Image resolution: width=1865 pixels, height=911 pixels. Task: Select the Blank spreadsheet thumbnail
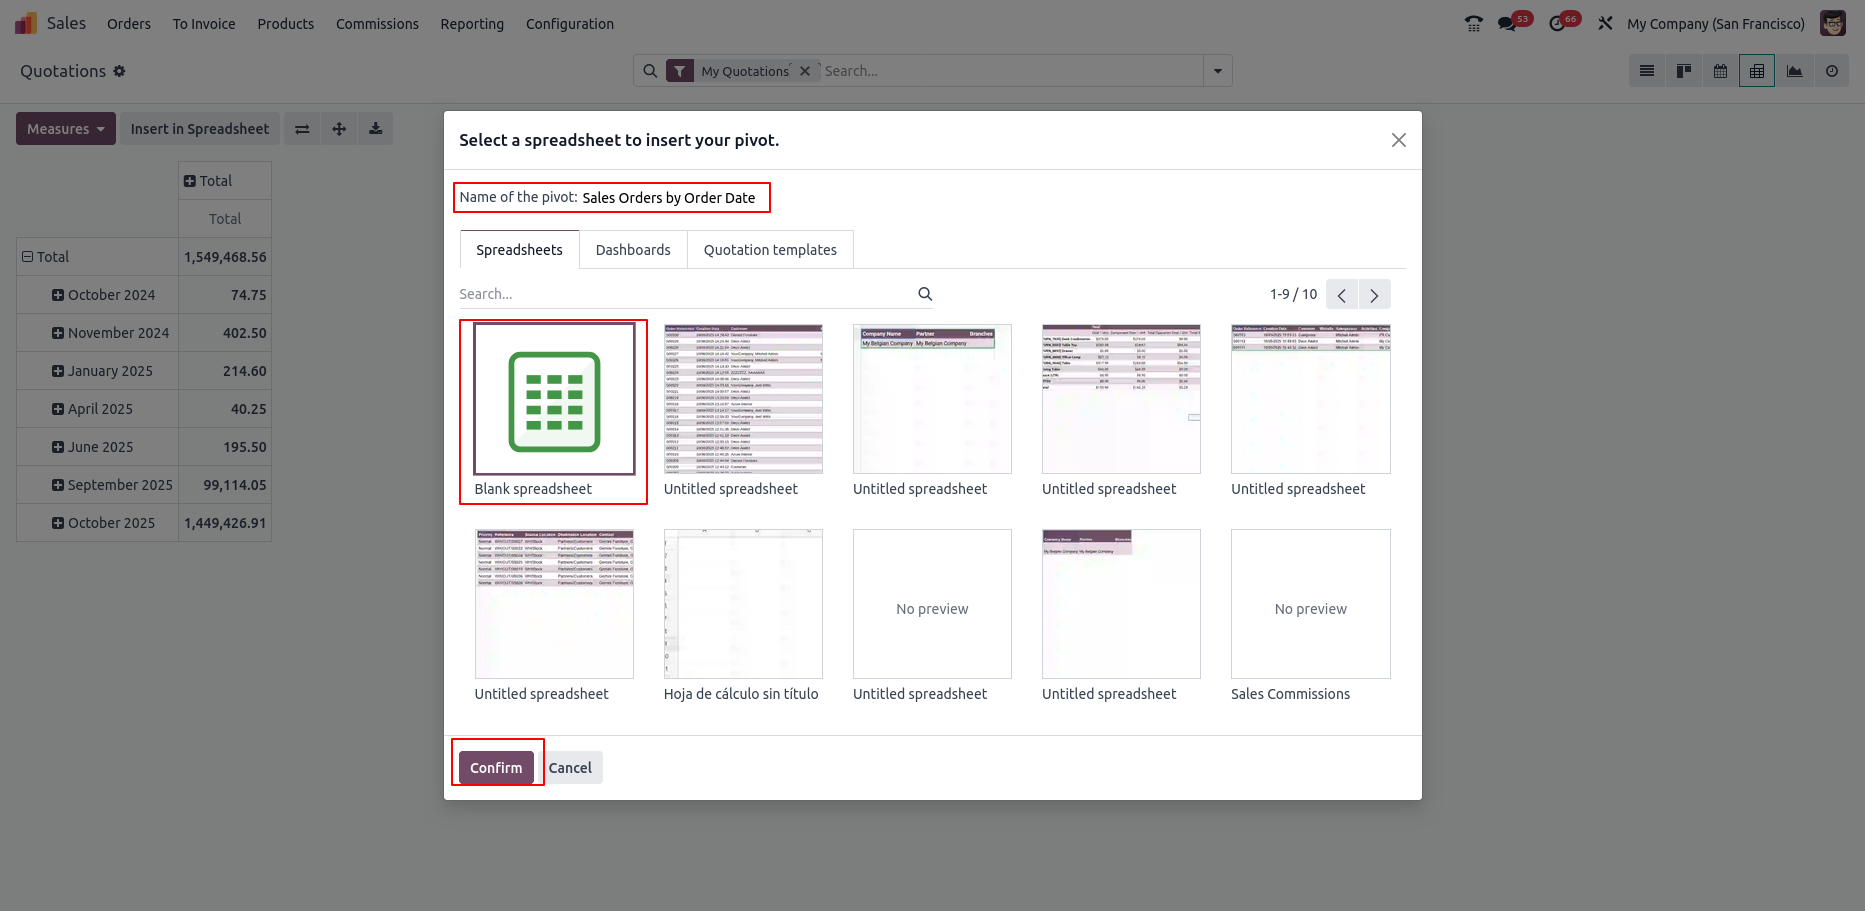pyautogui.click(x=554, y=399)
